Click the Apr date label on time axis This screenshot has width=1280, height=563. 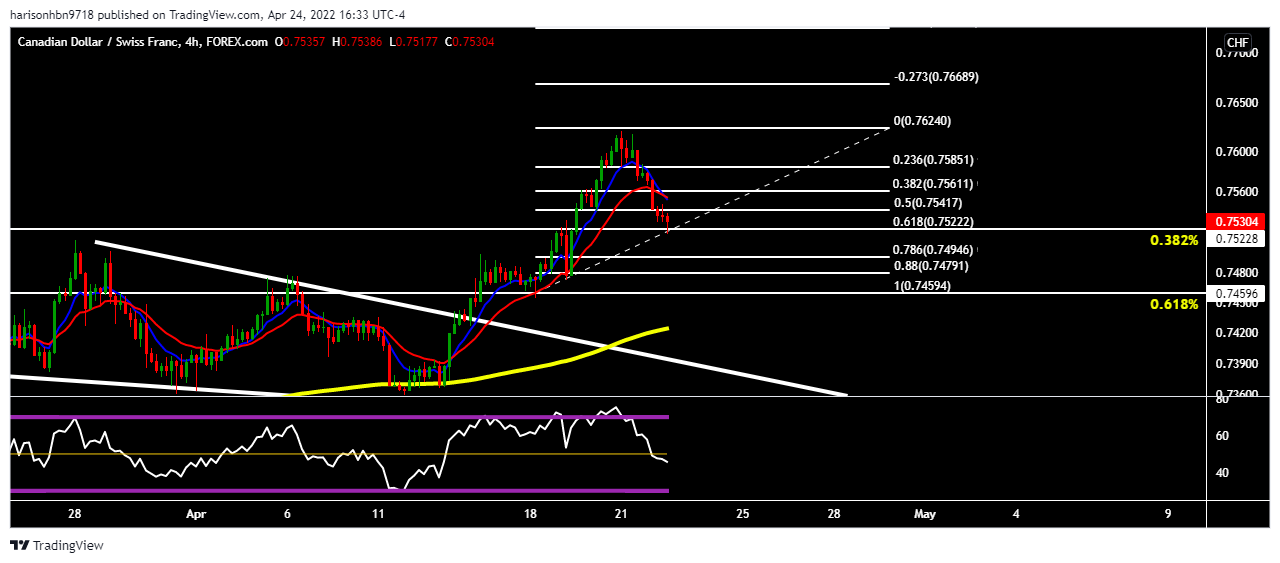(x=196, y=513)
